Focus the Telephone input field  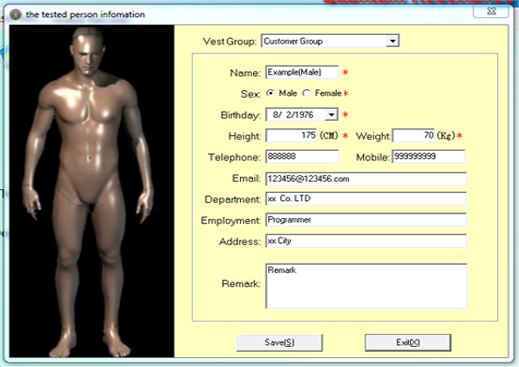pyautogui.click(x=302, y=157)
